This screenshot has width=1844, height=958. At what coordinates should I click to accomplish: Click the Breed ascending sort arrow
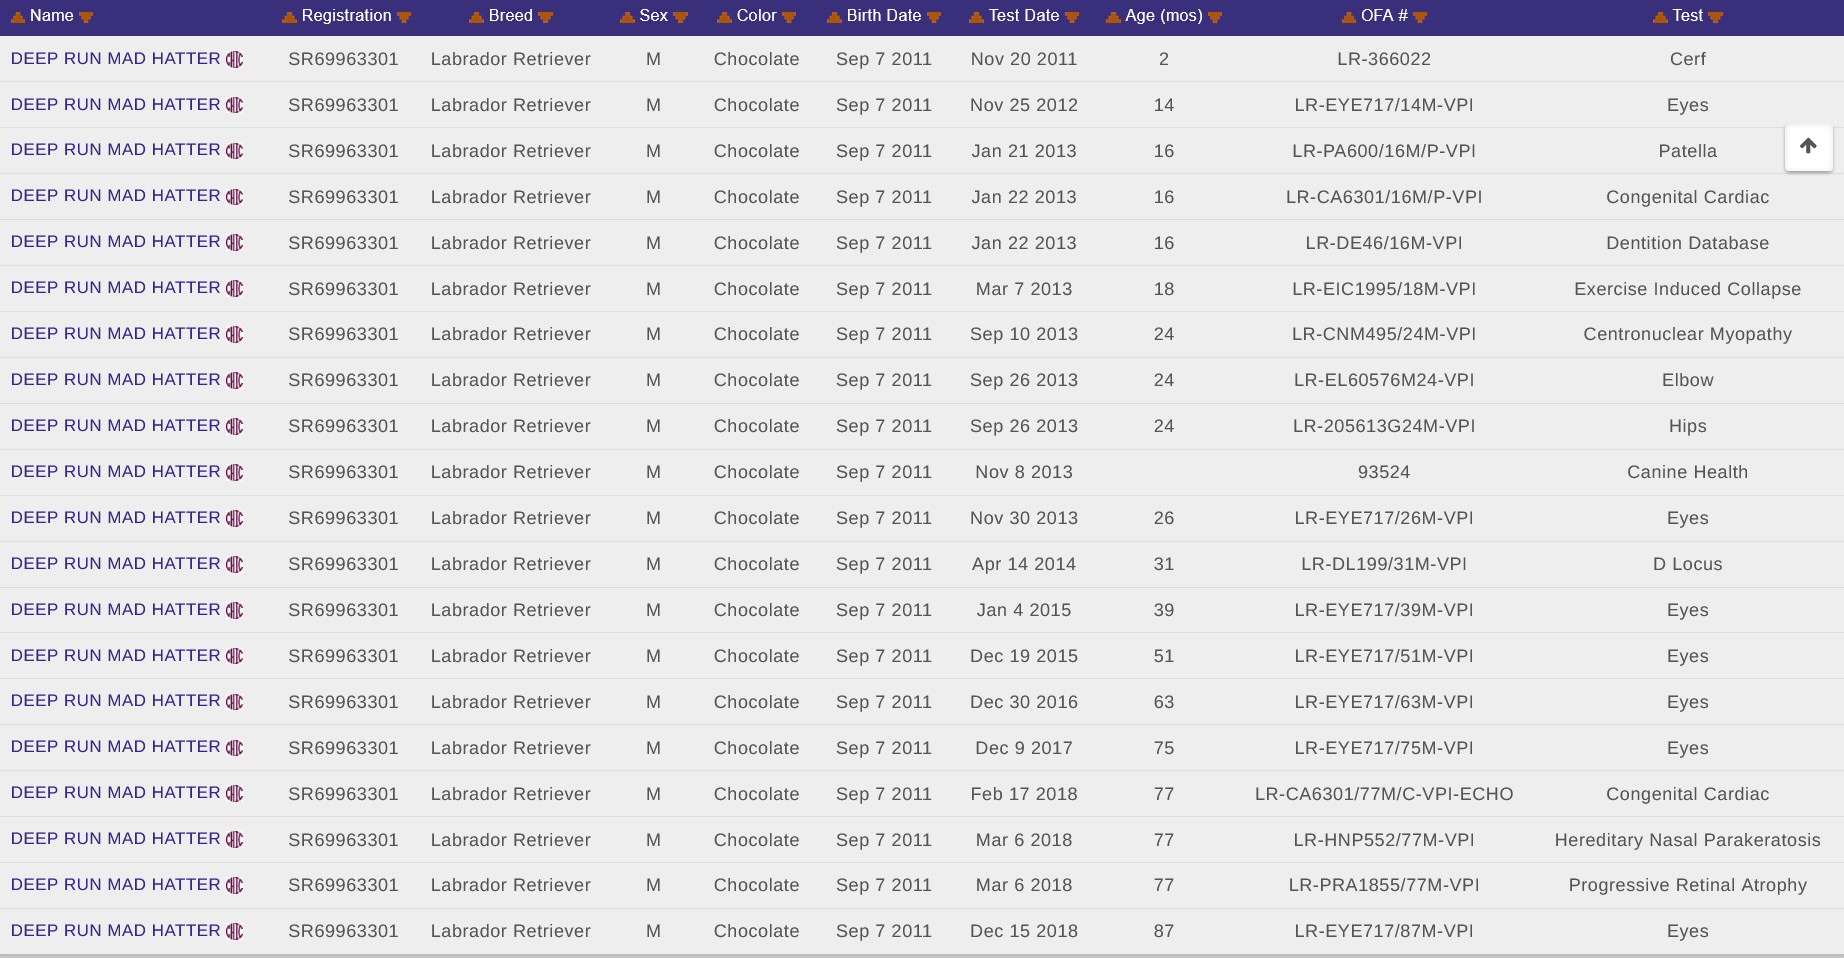tap(477, 17)
